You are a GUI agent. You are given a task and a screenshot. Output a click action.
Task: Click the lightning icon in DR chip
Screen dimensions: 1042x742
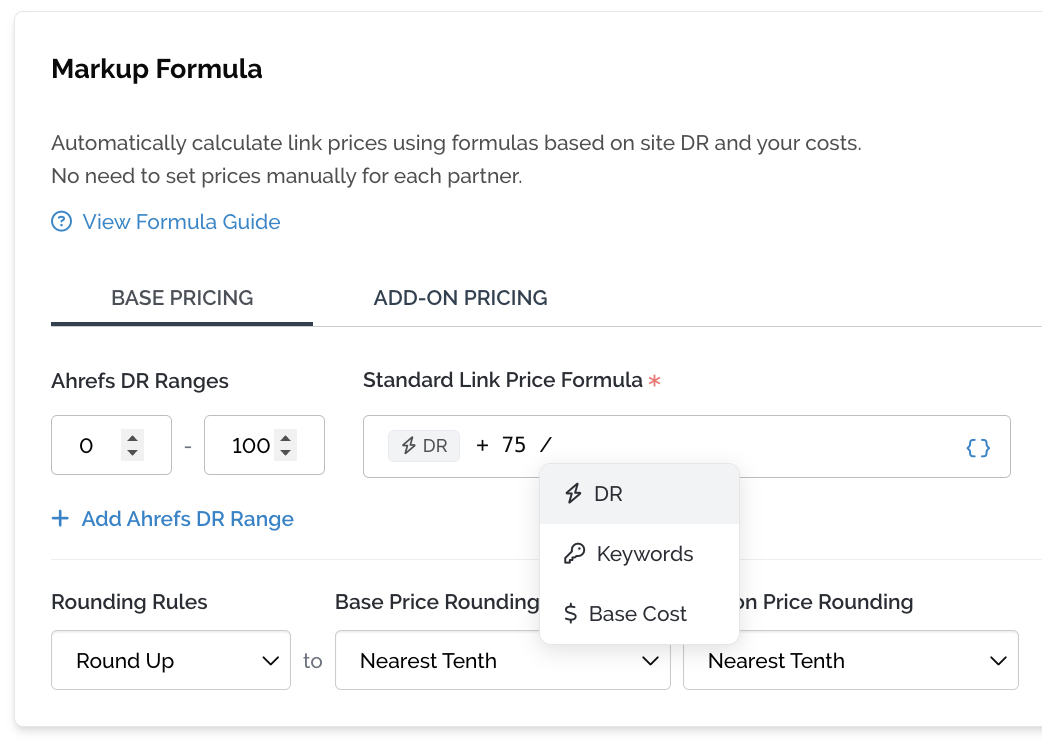pyautogui.click(x=408, y=446)
